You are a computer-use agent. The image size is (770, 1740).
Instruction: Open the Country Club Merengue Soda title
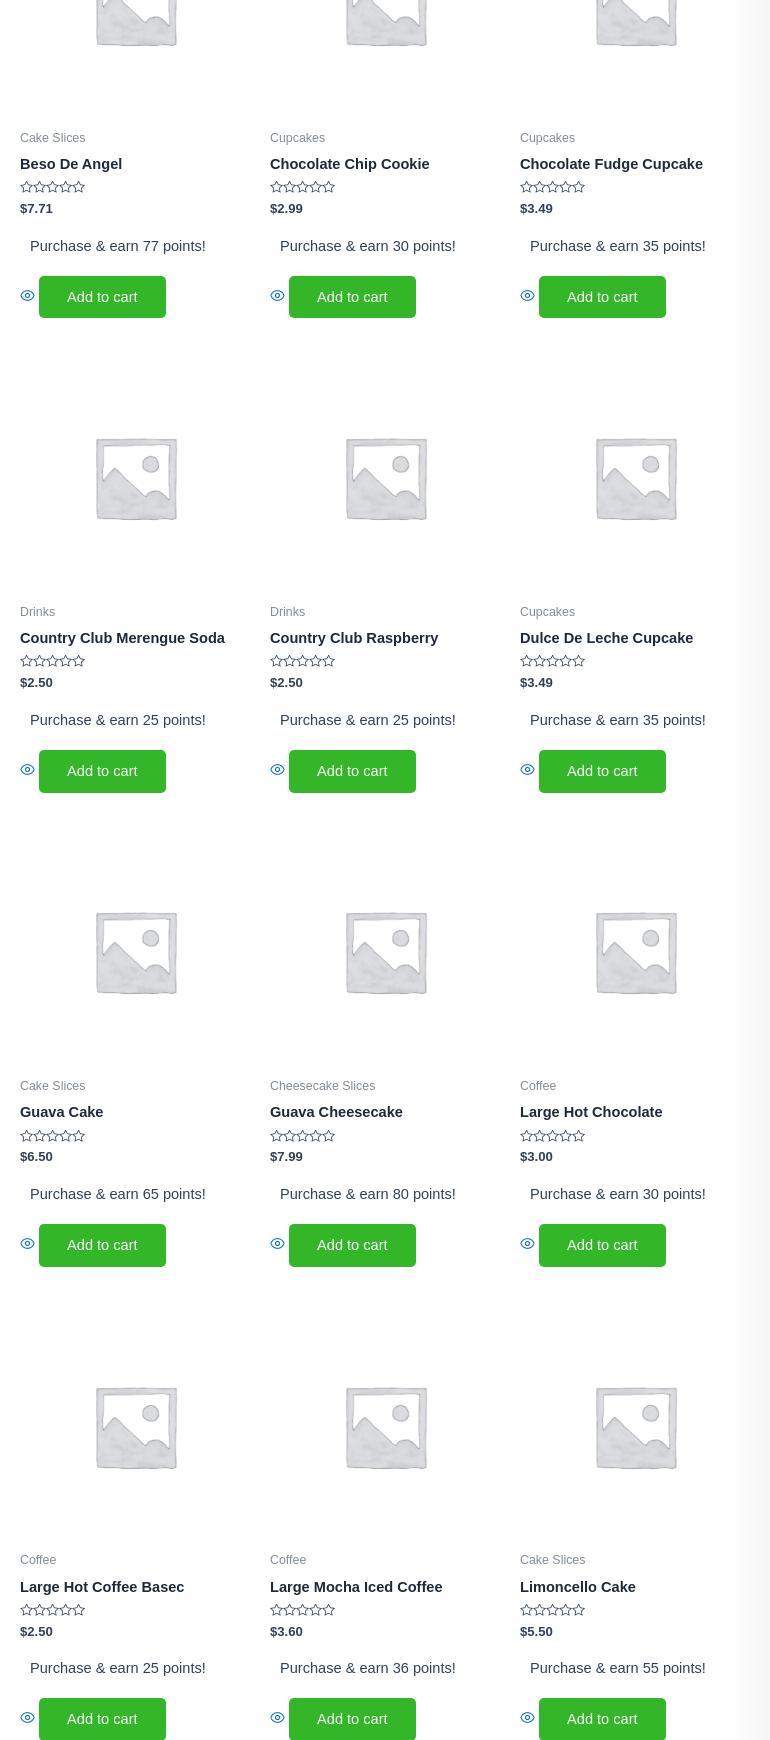(x=122, y=638)
